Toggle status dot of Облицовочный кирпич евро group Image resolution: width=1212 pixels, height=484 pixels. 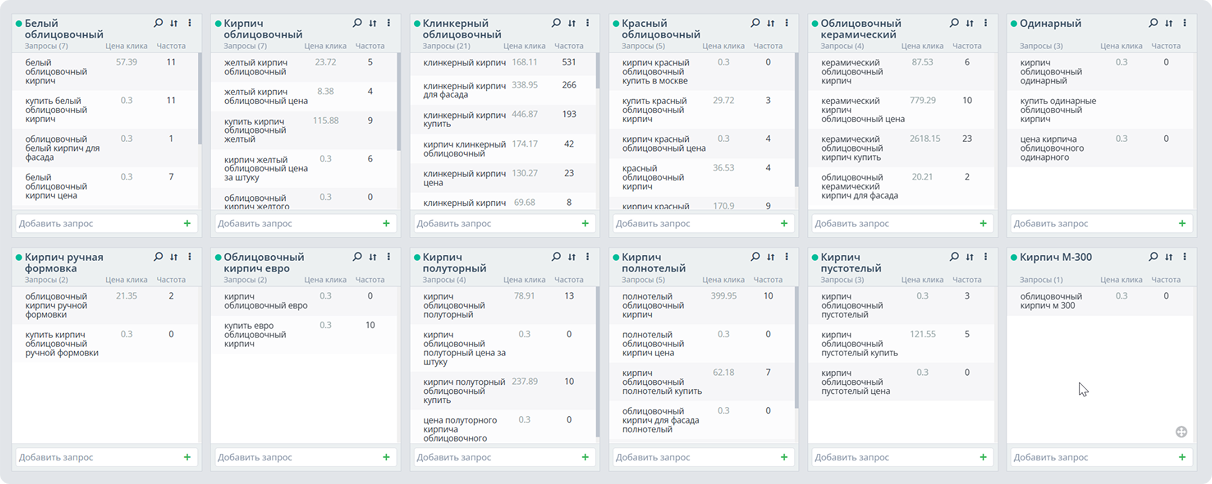pyautogui.click(x=217, y=257)
